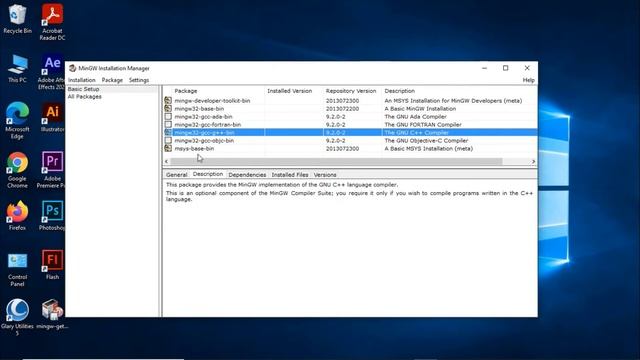Viewport: 640px width, 360px height.
Task: Select the mingw-get desktop shortcut
Action: [x=52, y=314]
